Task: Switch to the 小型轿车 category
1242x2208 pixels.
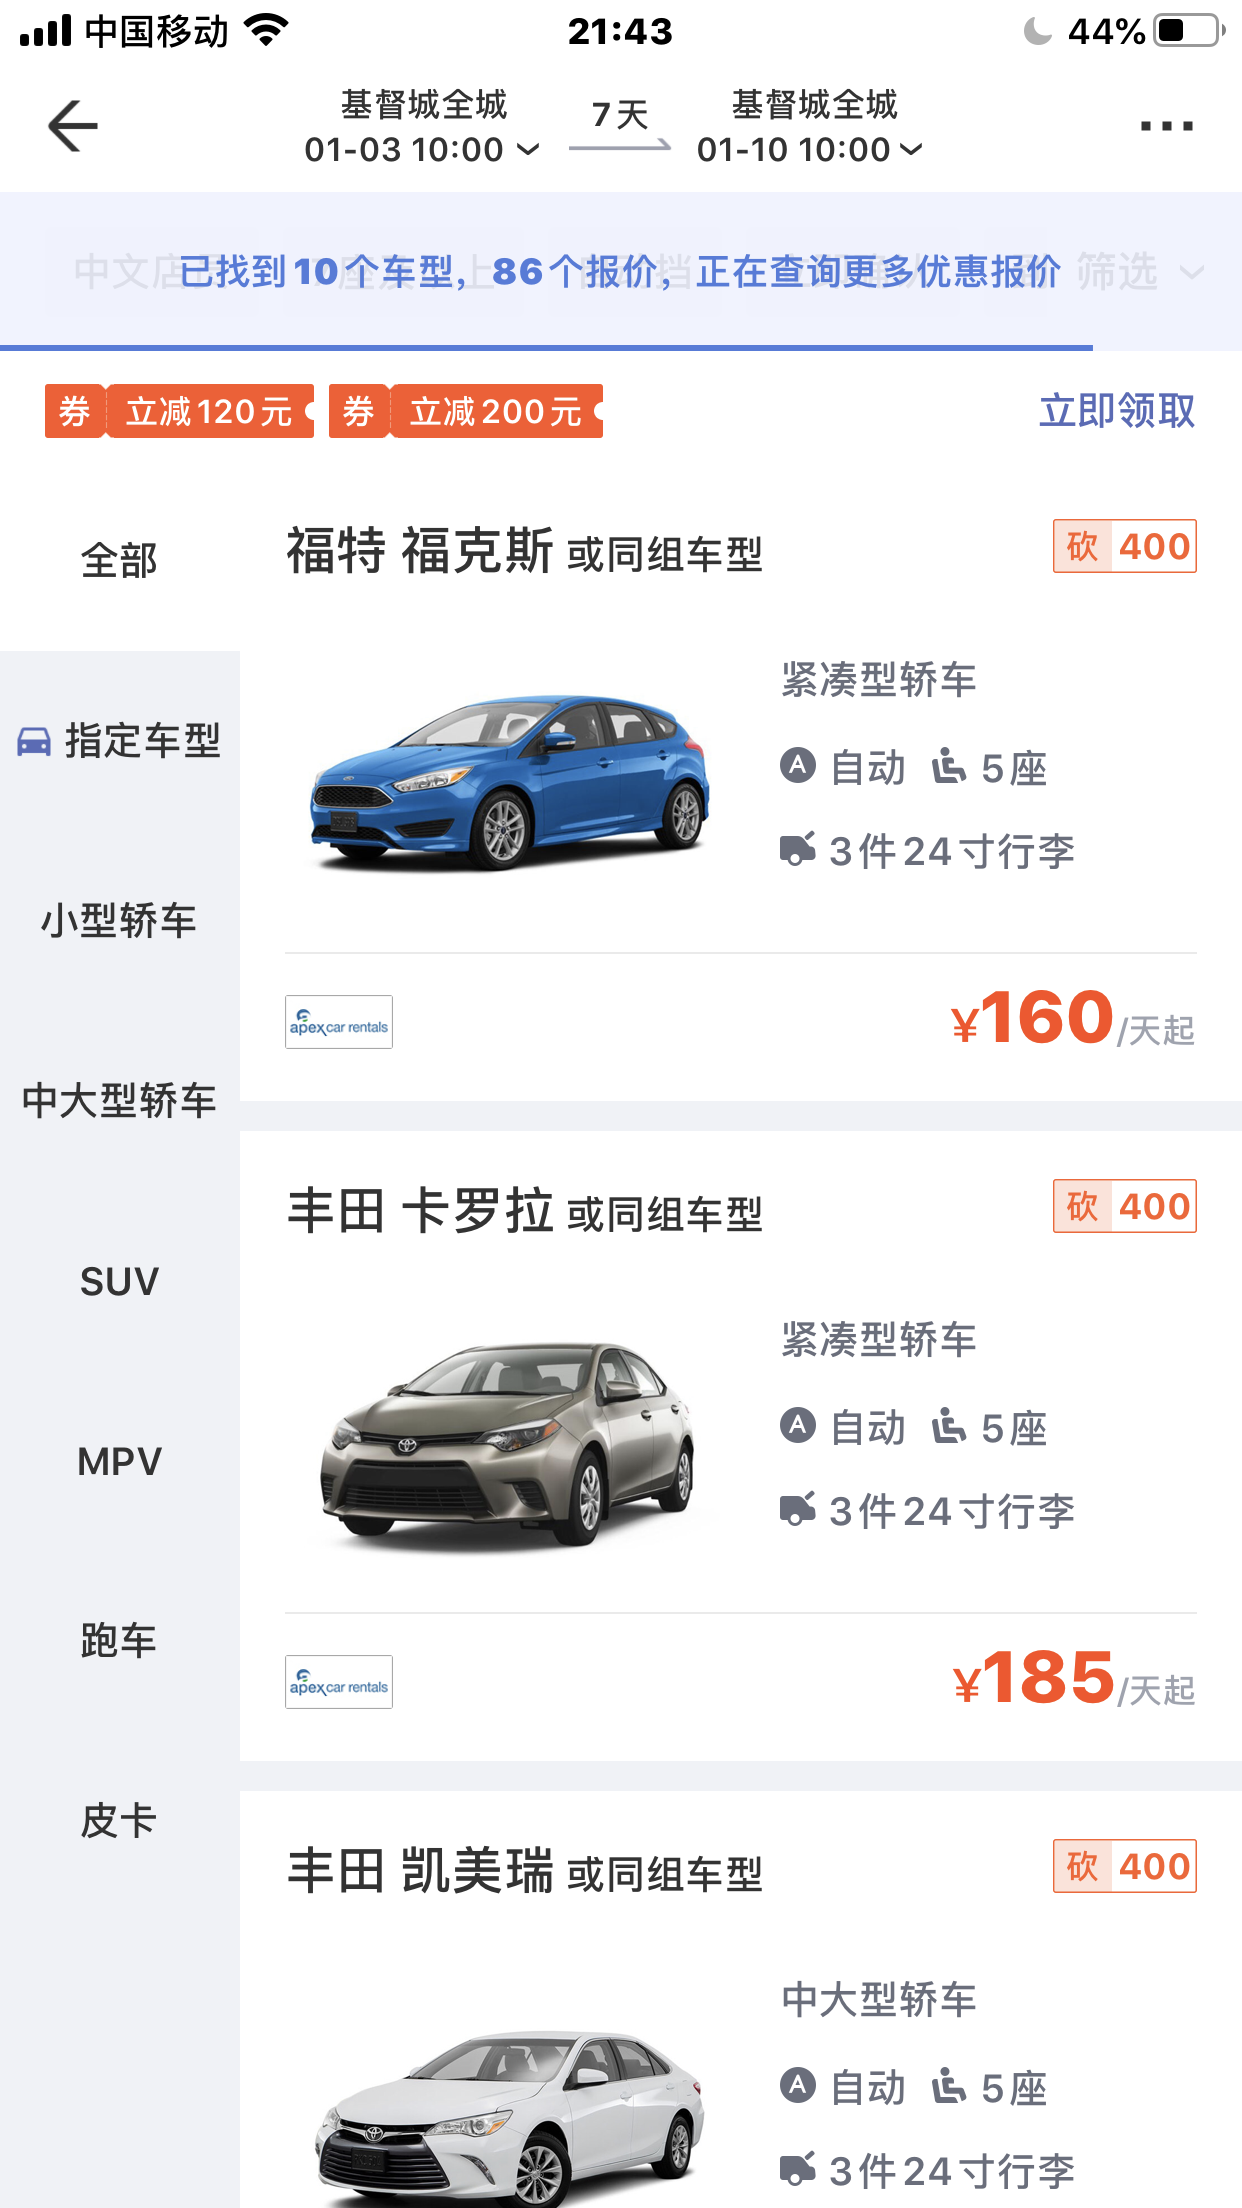Action: [119, 921]
